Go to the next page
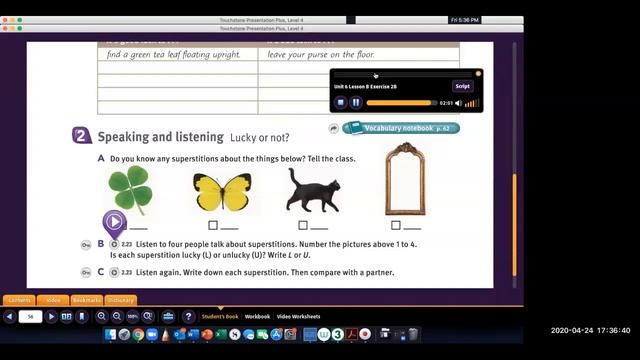Image resolution: width=640 pixels, height=360 pixels. [51, 316]
